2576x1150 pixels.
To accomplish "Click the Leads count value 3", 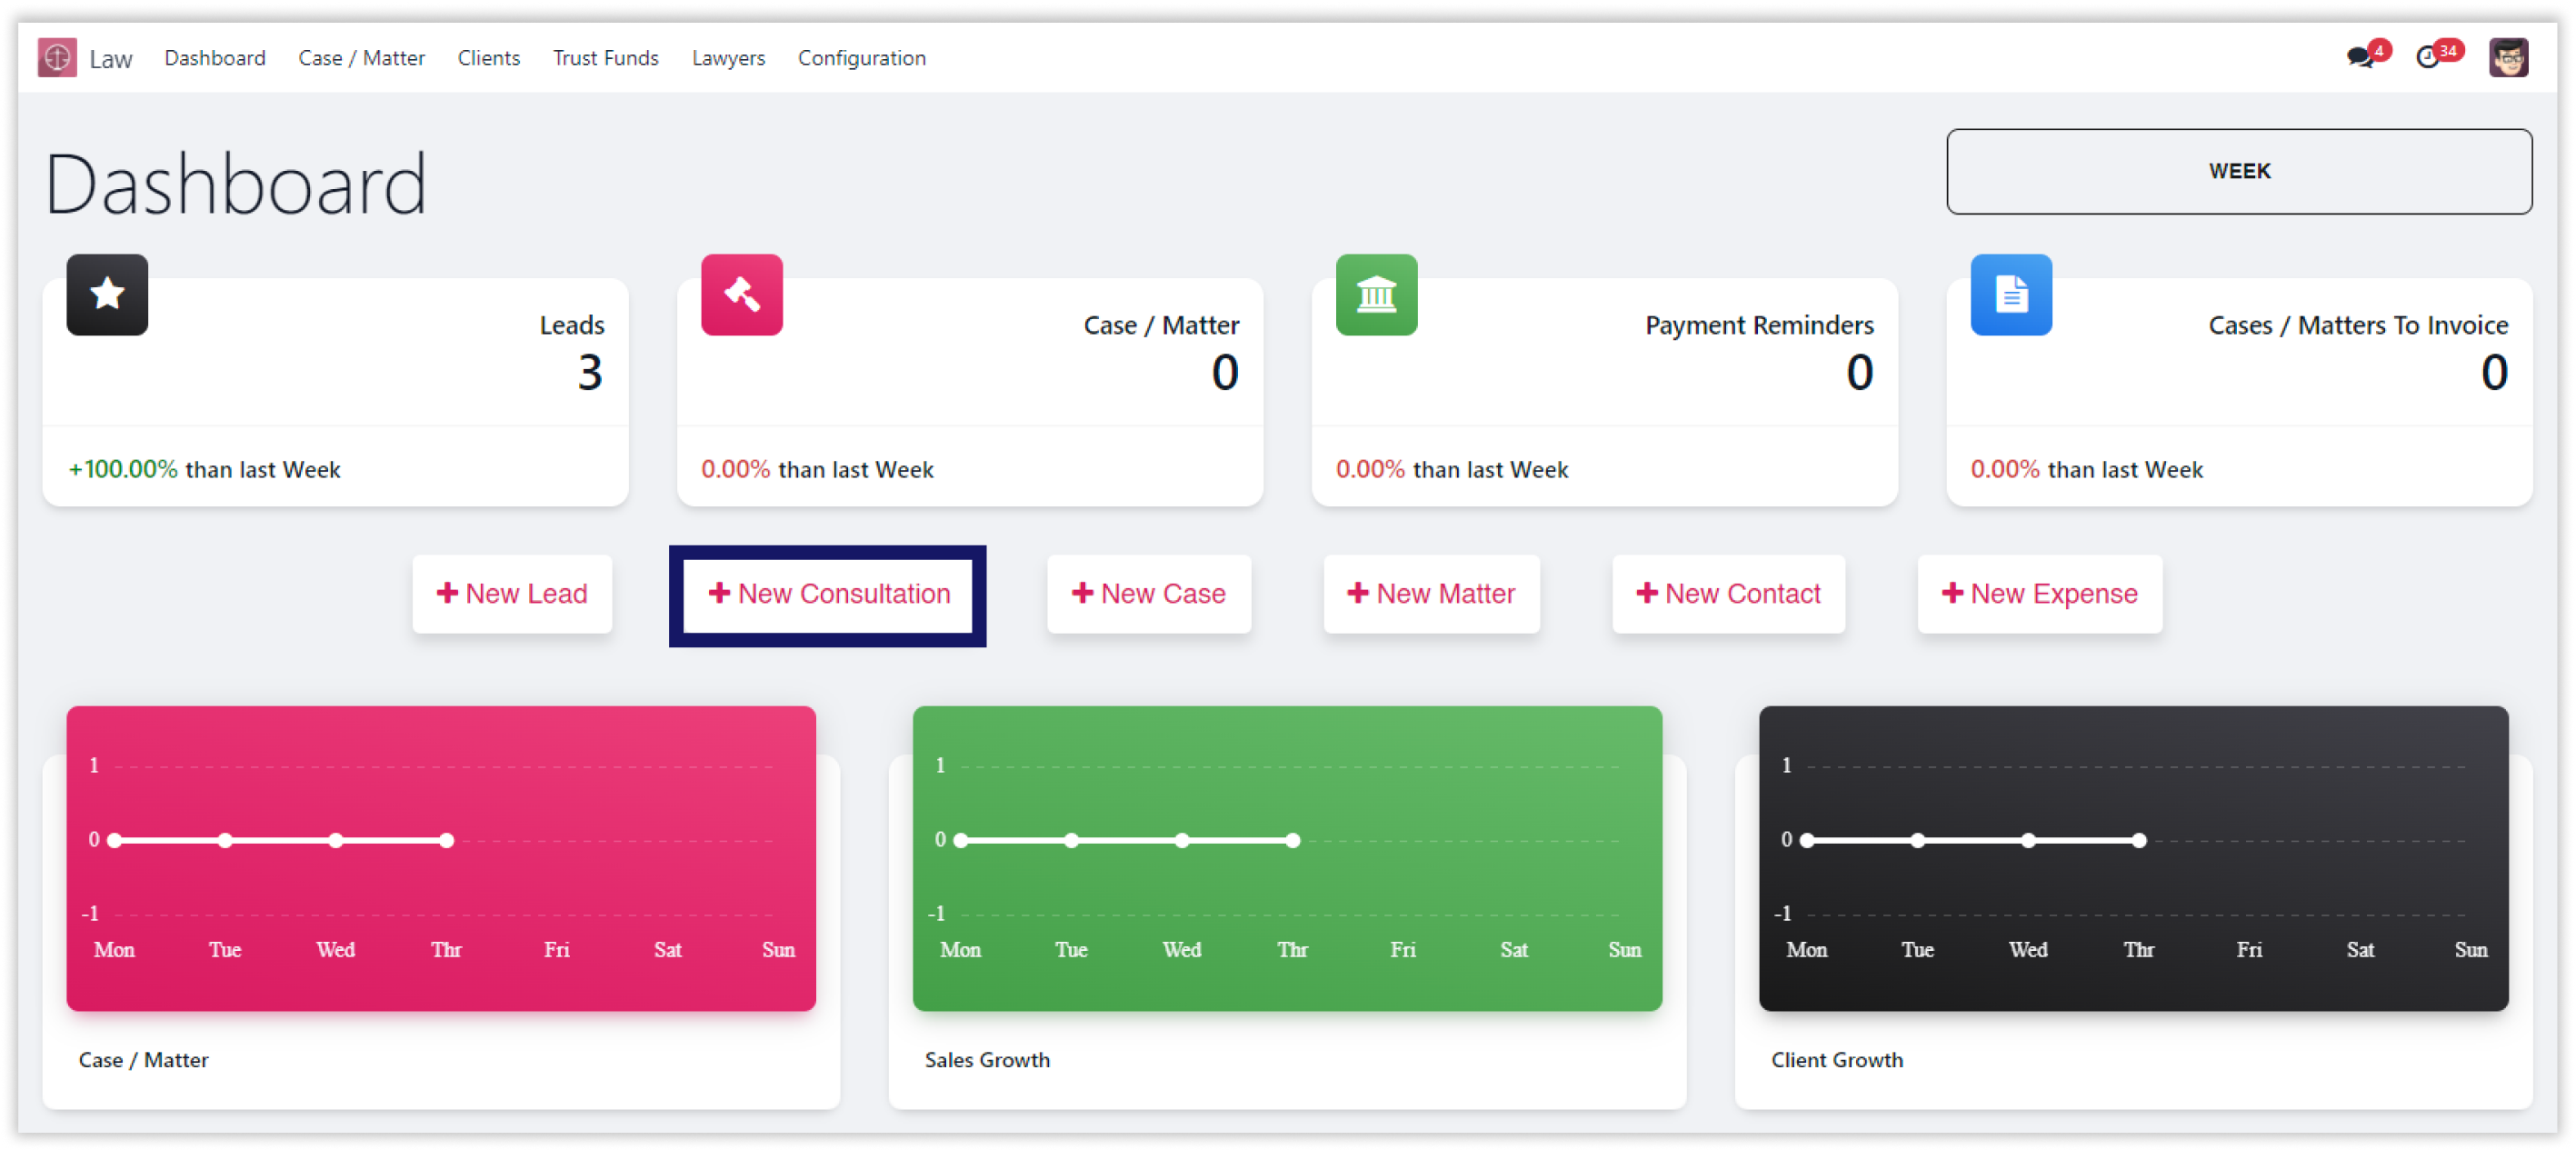I will pyautogui.click(x=590, y=372).
